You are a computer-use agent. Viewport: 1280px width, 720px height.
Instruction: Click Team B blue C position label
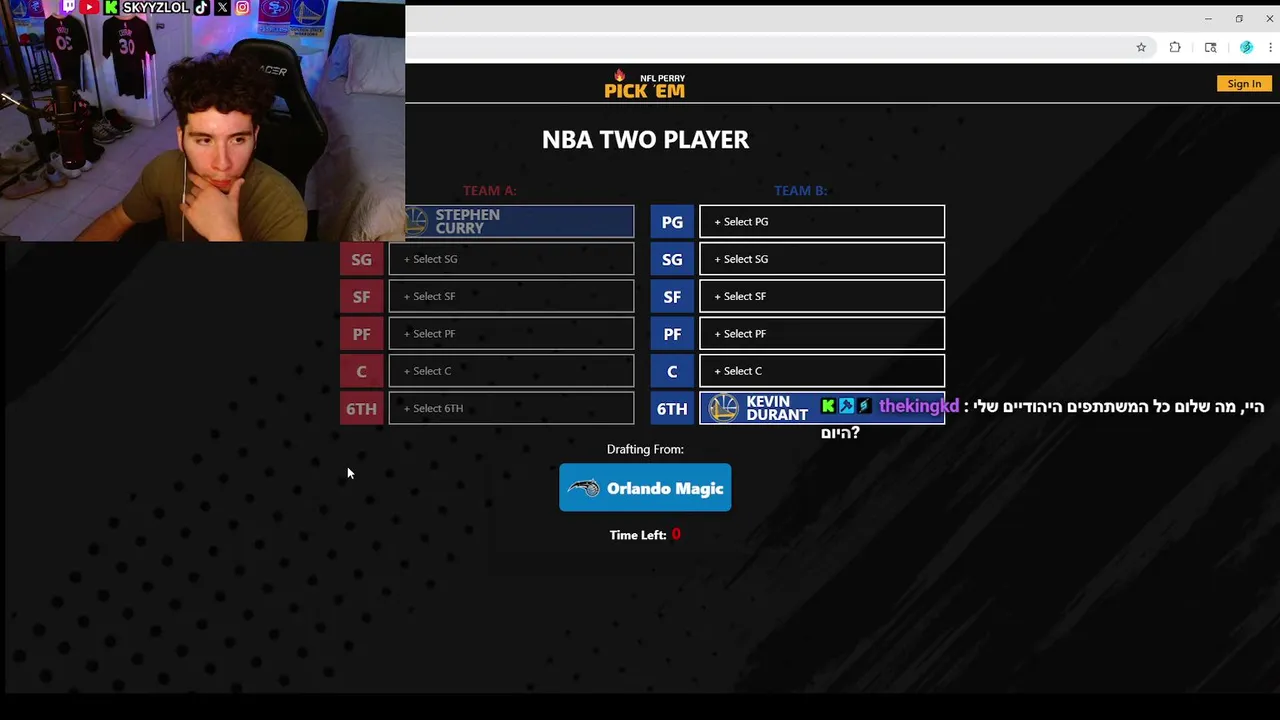point(672,371)
